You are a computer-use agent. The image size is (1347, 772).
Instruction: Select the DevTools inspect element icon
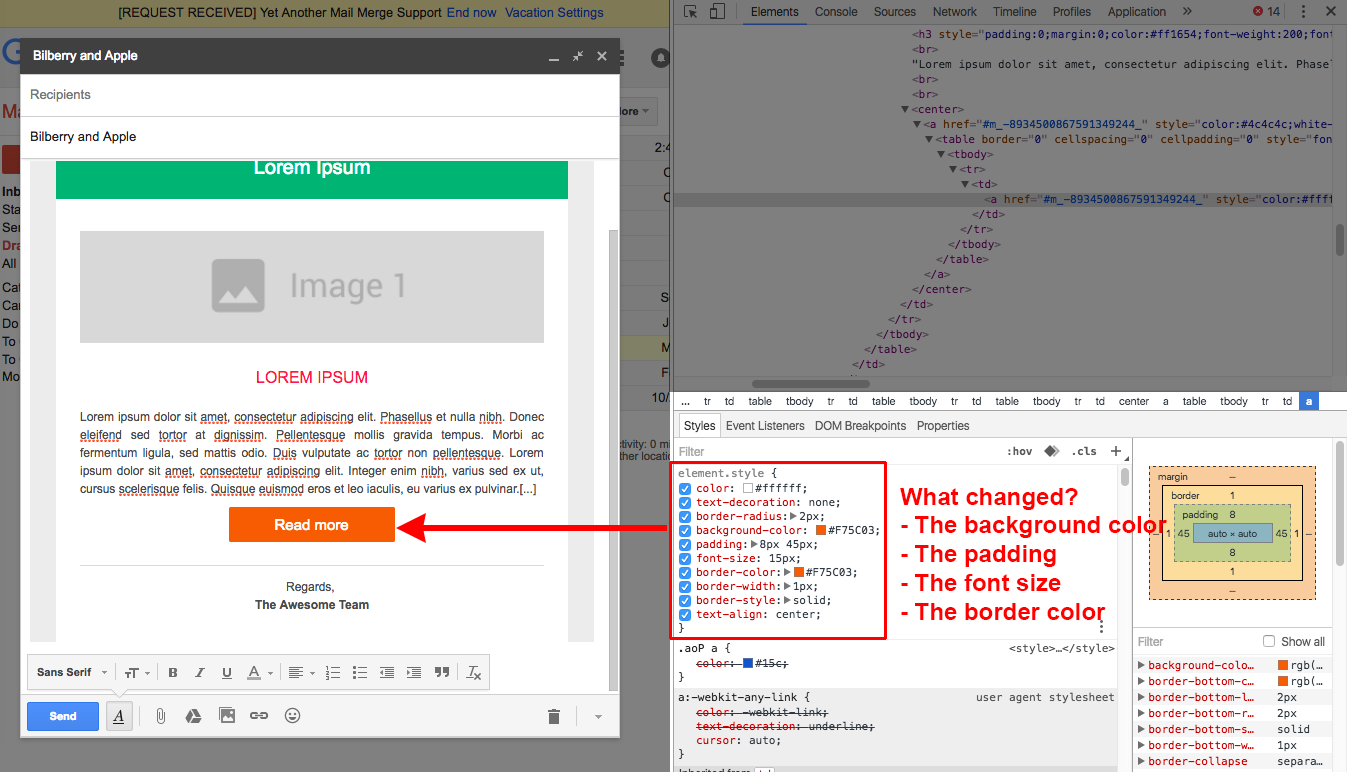coord(691,12)
